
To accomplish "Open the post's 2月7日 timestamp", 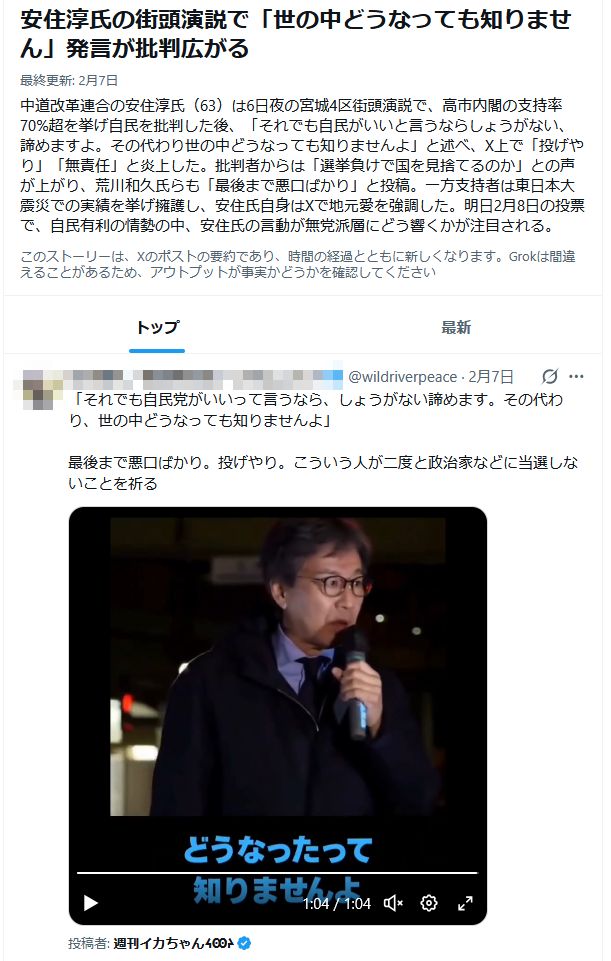I will coord(490,376).
